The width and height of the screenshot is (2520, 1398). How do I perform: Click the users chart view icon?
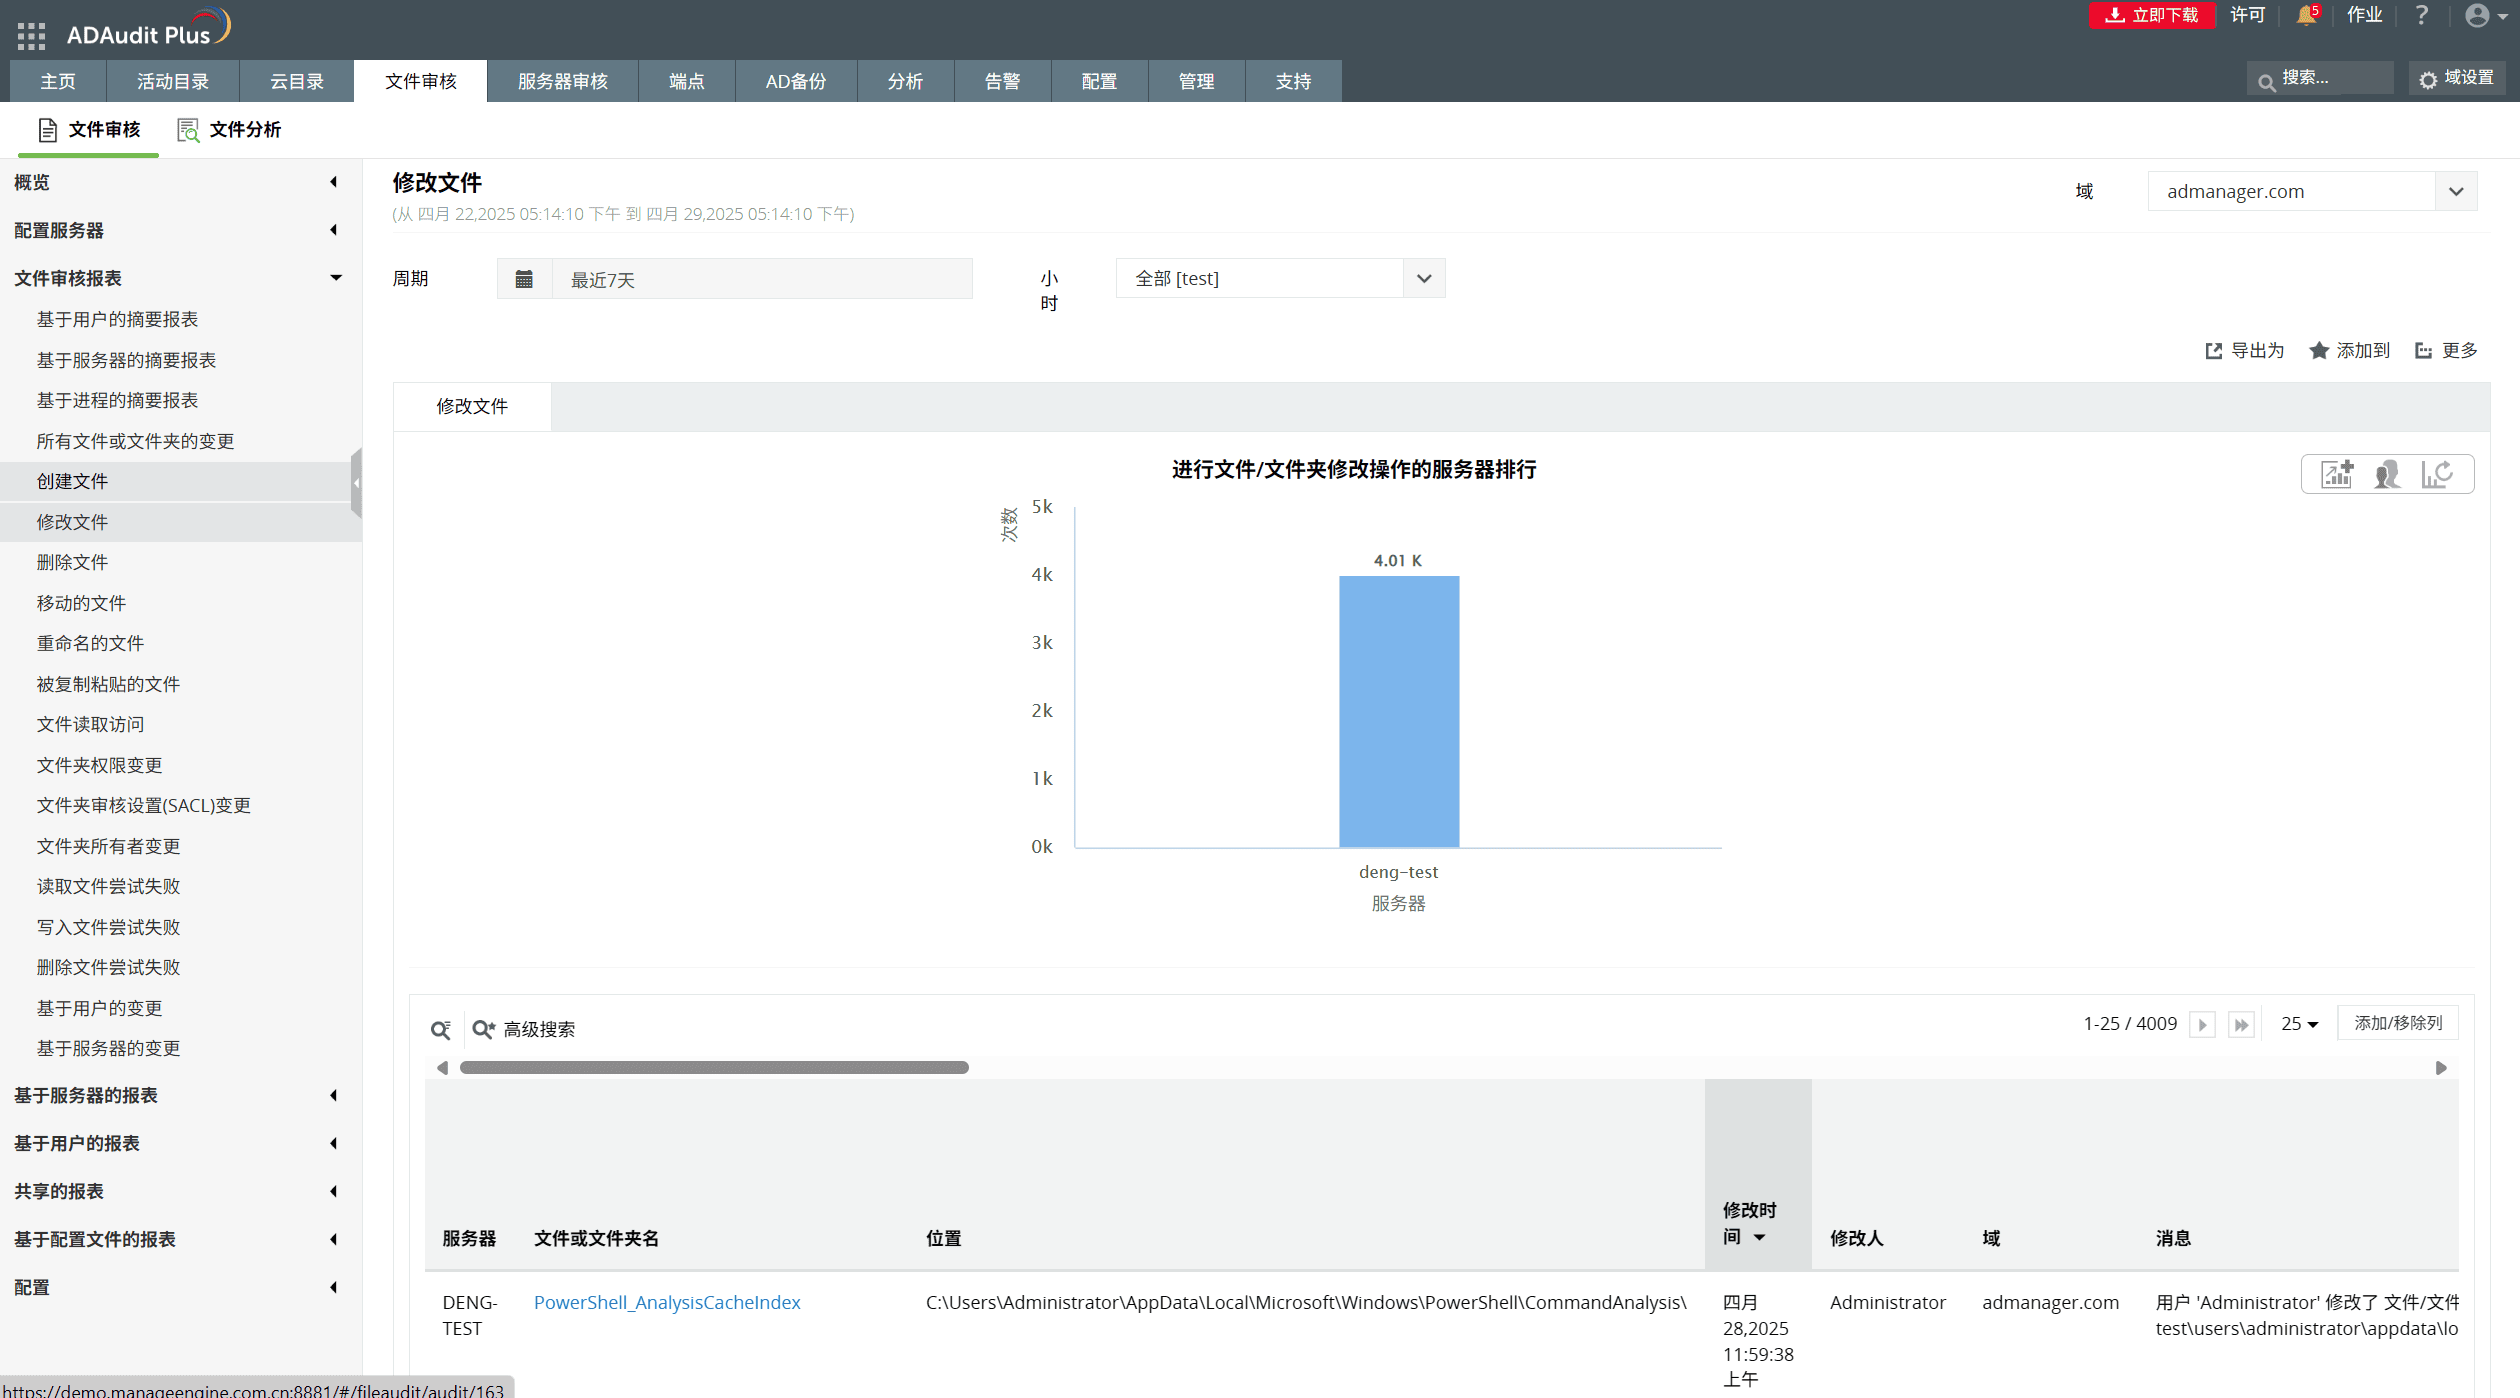[2387, 474]
